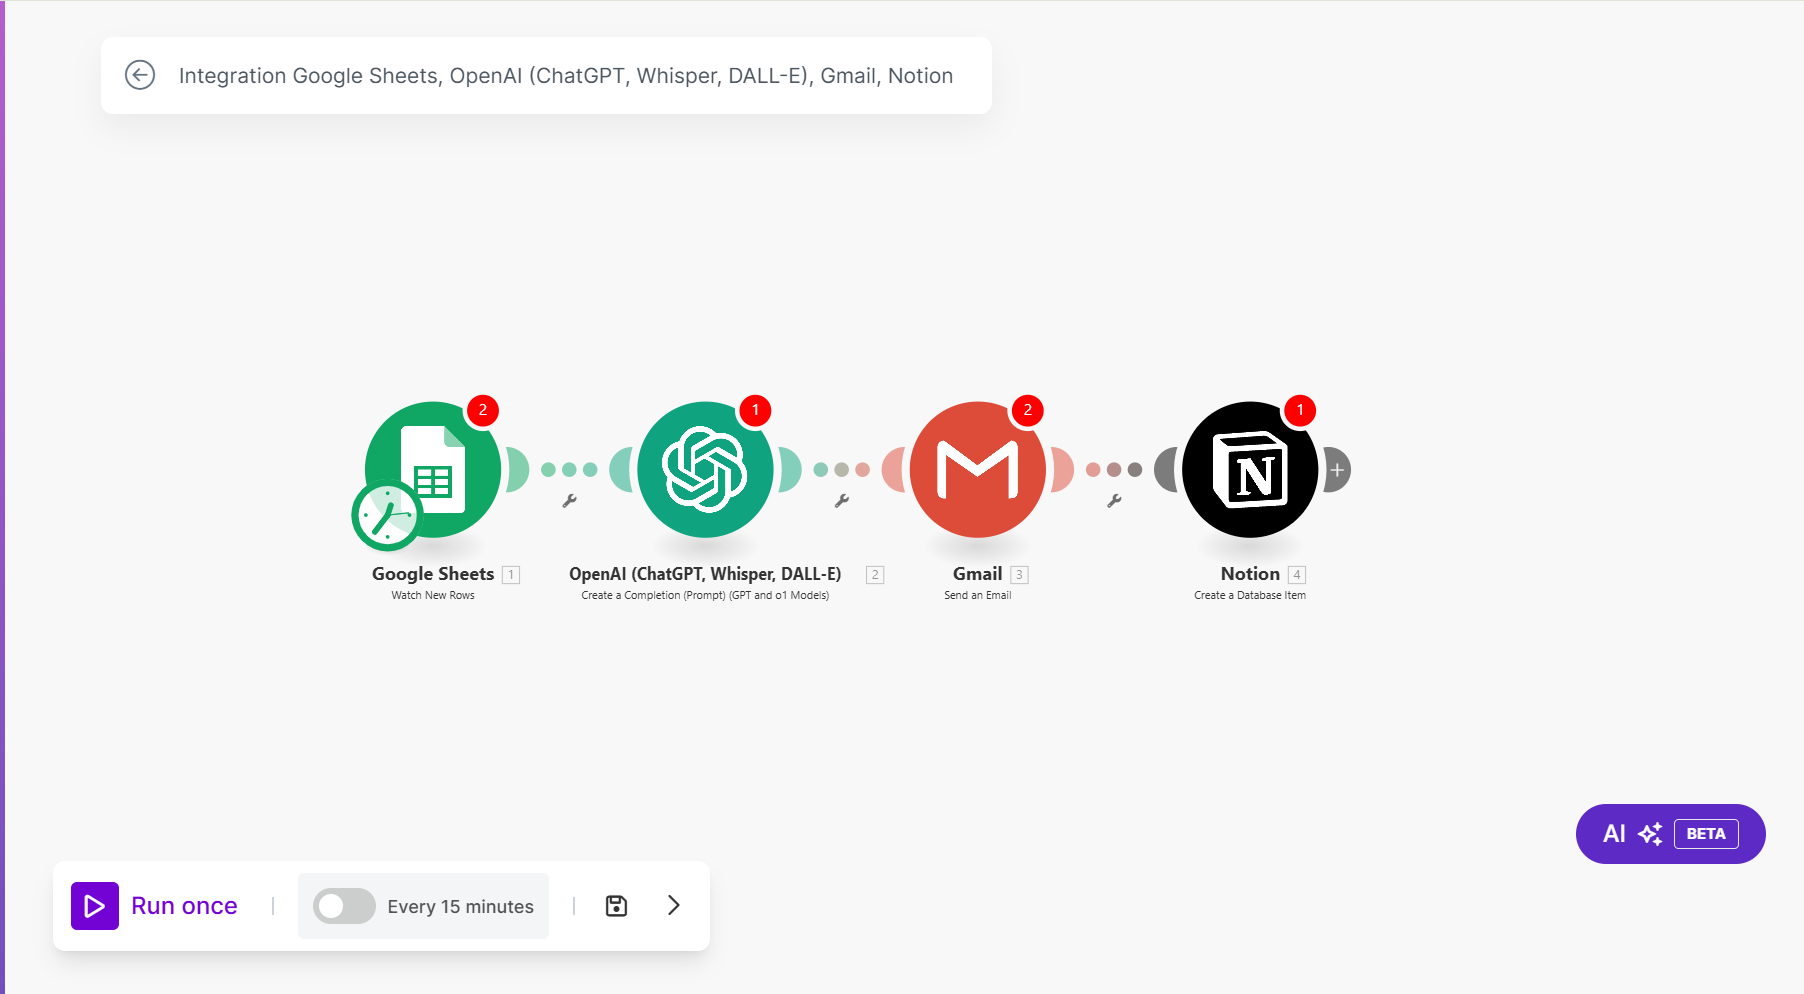
Task: Click the BETA tag in AI button
Action: (x=1706, y=834)
